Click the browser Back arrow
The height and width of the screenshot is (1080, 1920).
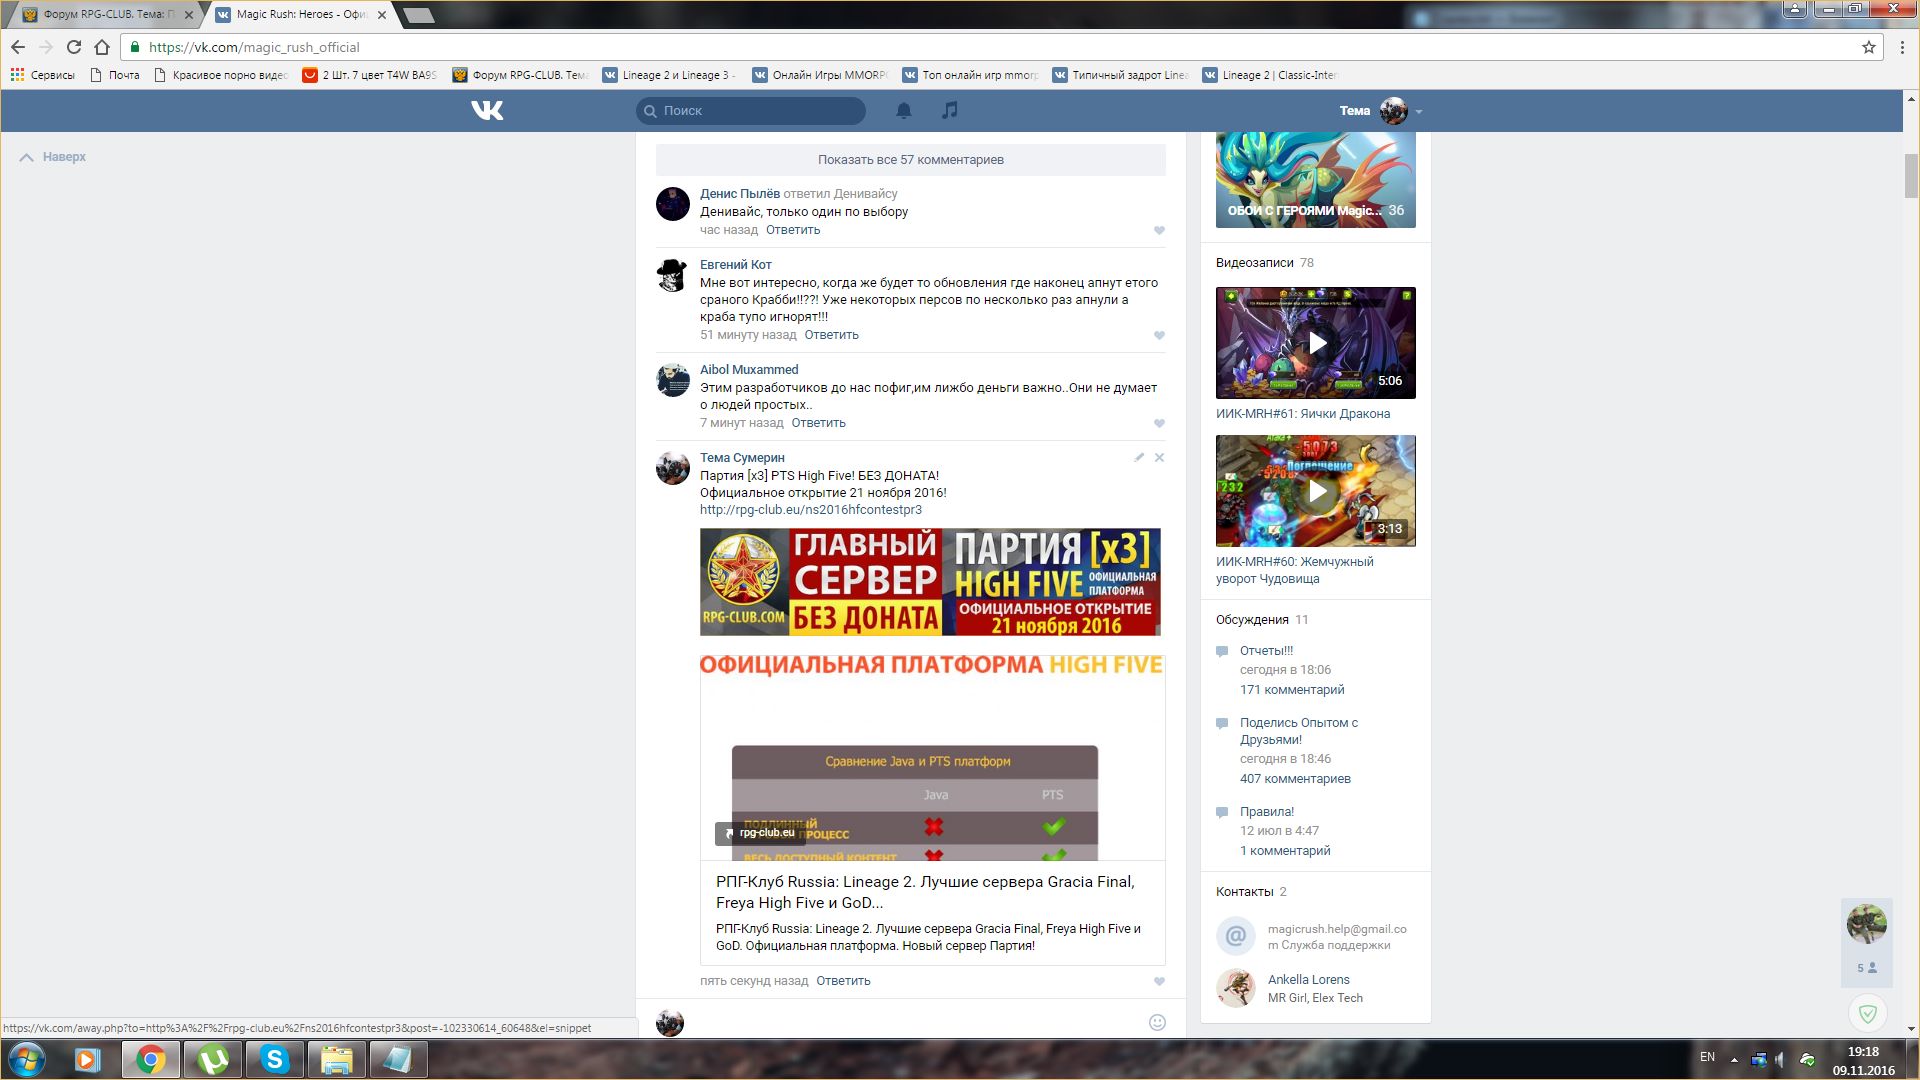coord(18,47)
